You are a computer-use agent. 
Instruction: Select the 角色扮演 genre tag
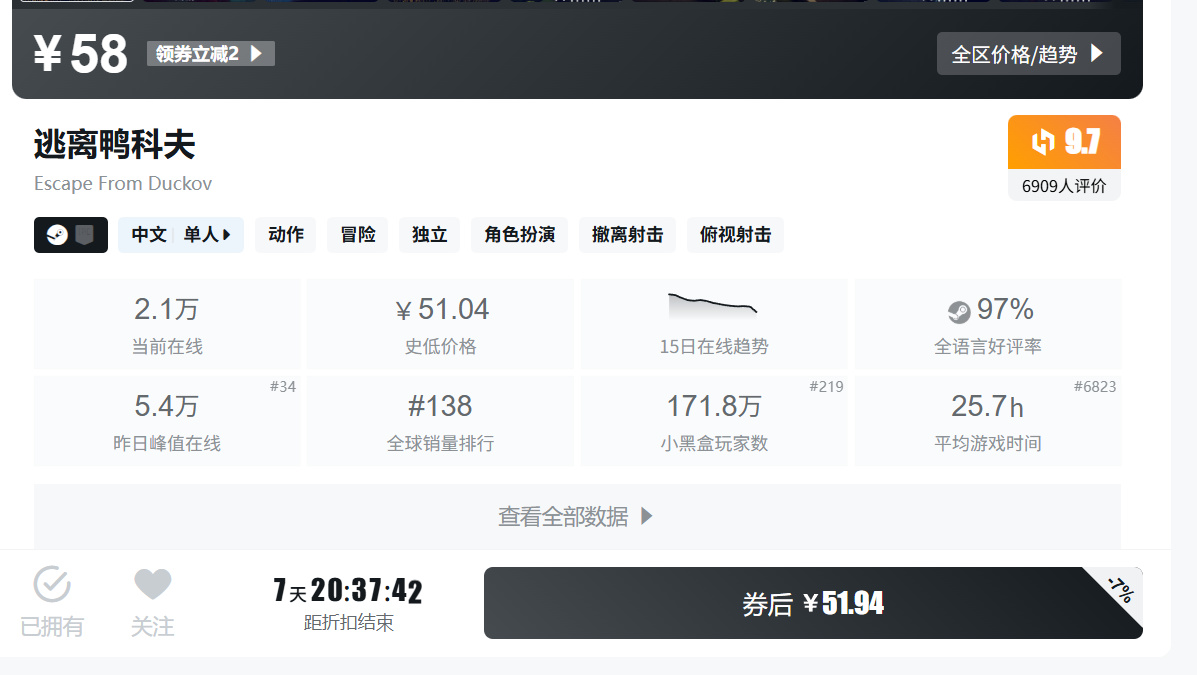coord(519,234)
